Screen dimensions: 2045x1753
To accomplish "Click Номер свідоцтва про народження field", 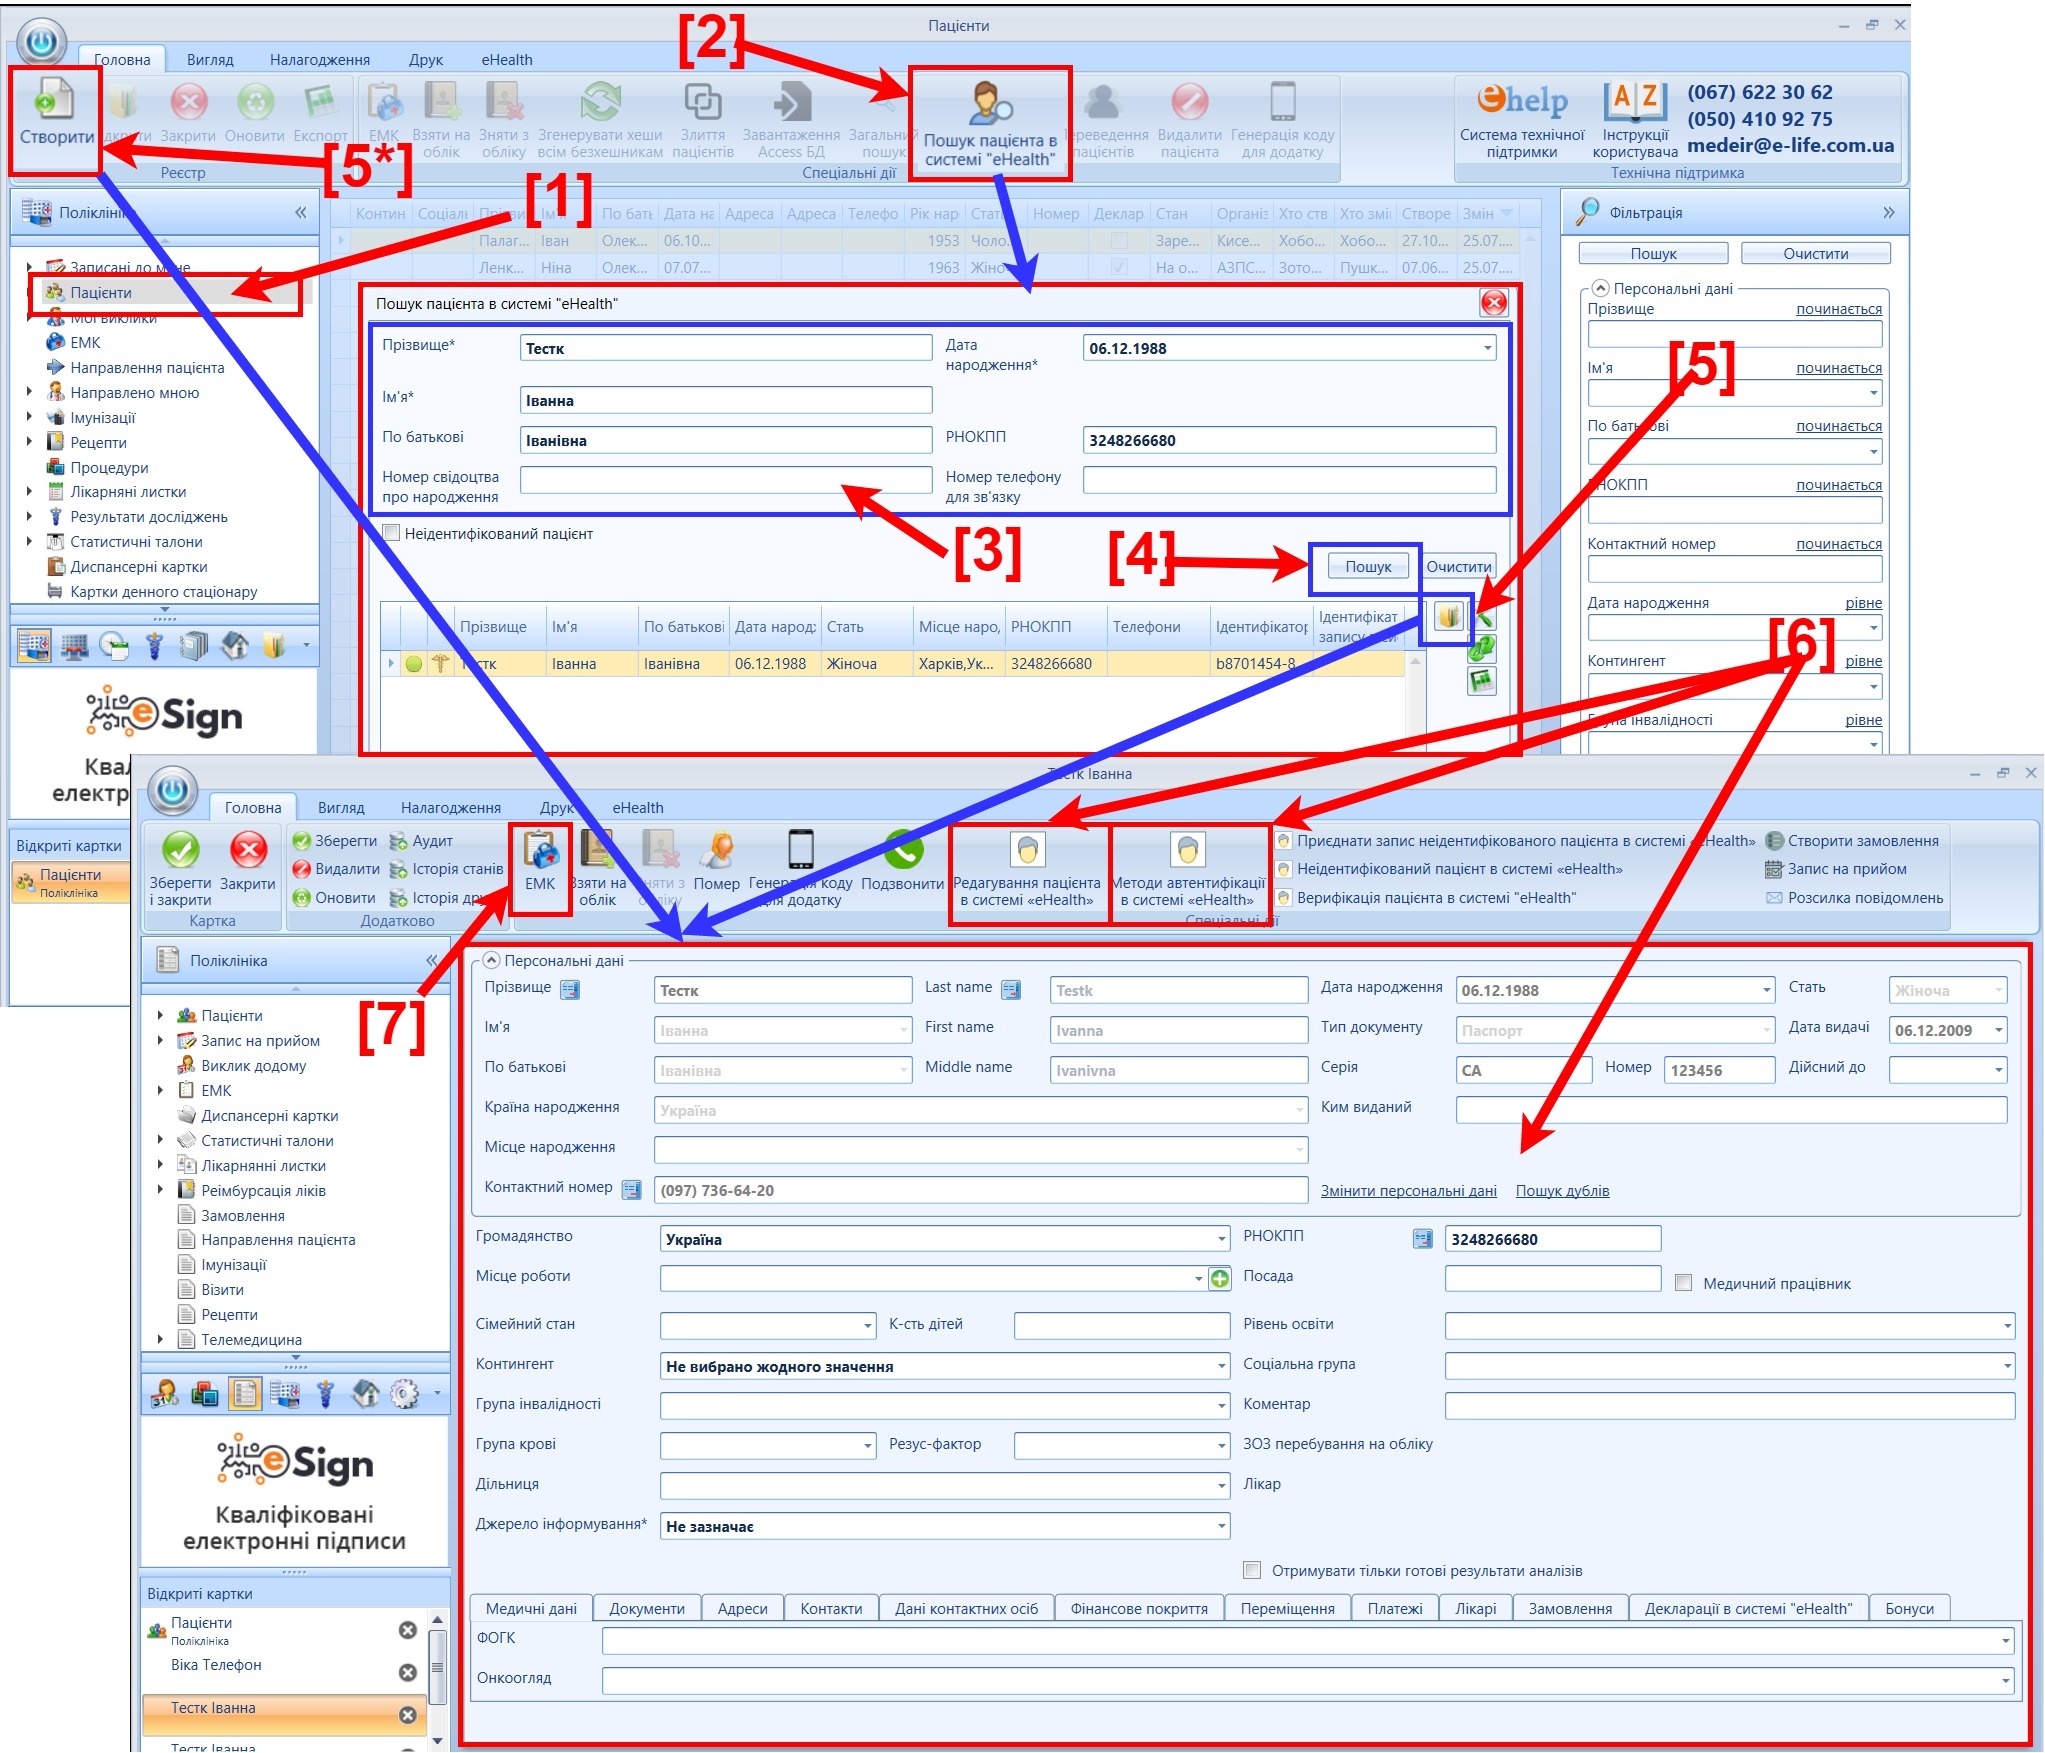I will point(726,480).
